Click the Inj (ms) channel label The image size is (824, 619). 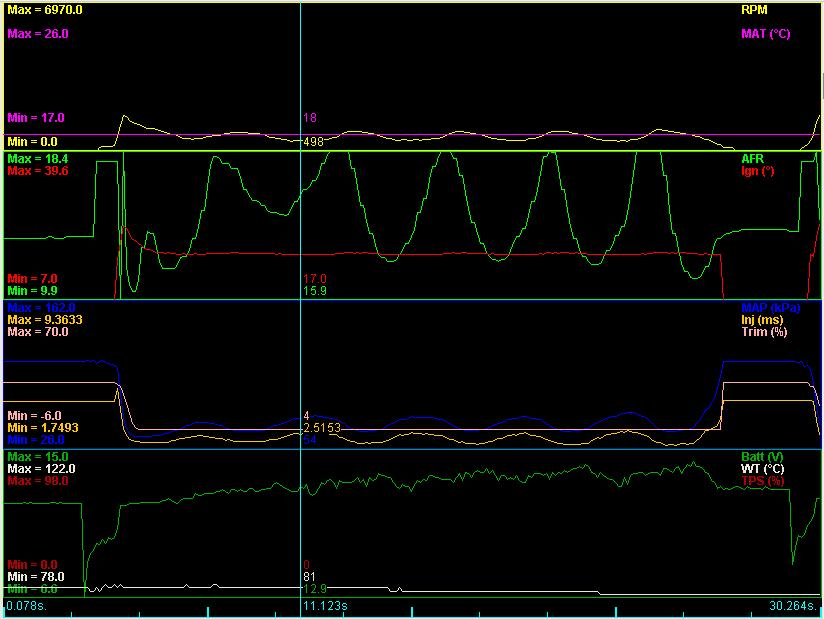pos(762,320)
